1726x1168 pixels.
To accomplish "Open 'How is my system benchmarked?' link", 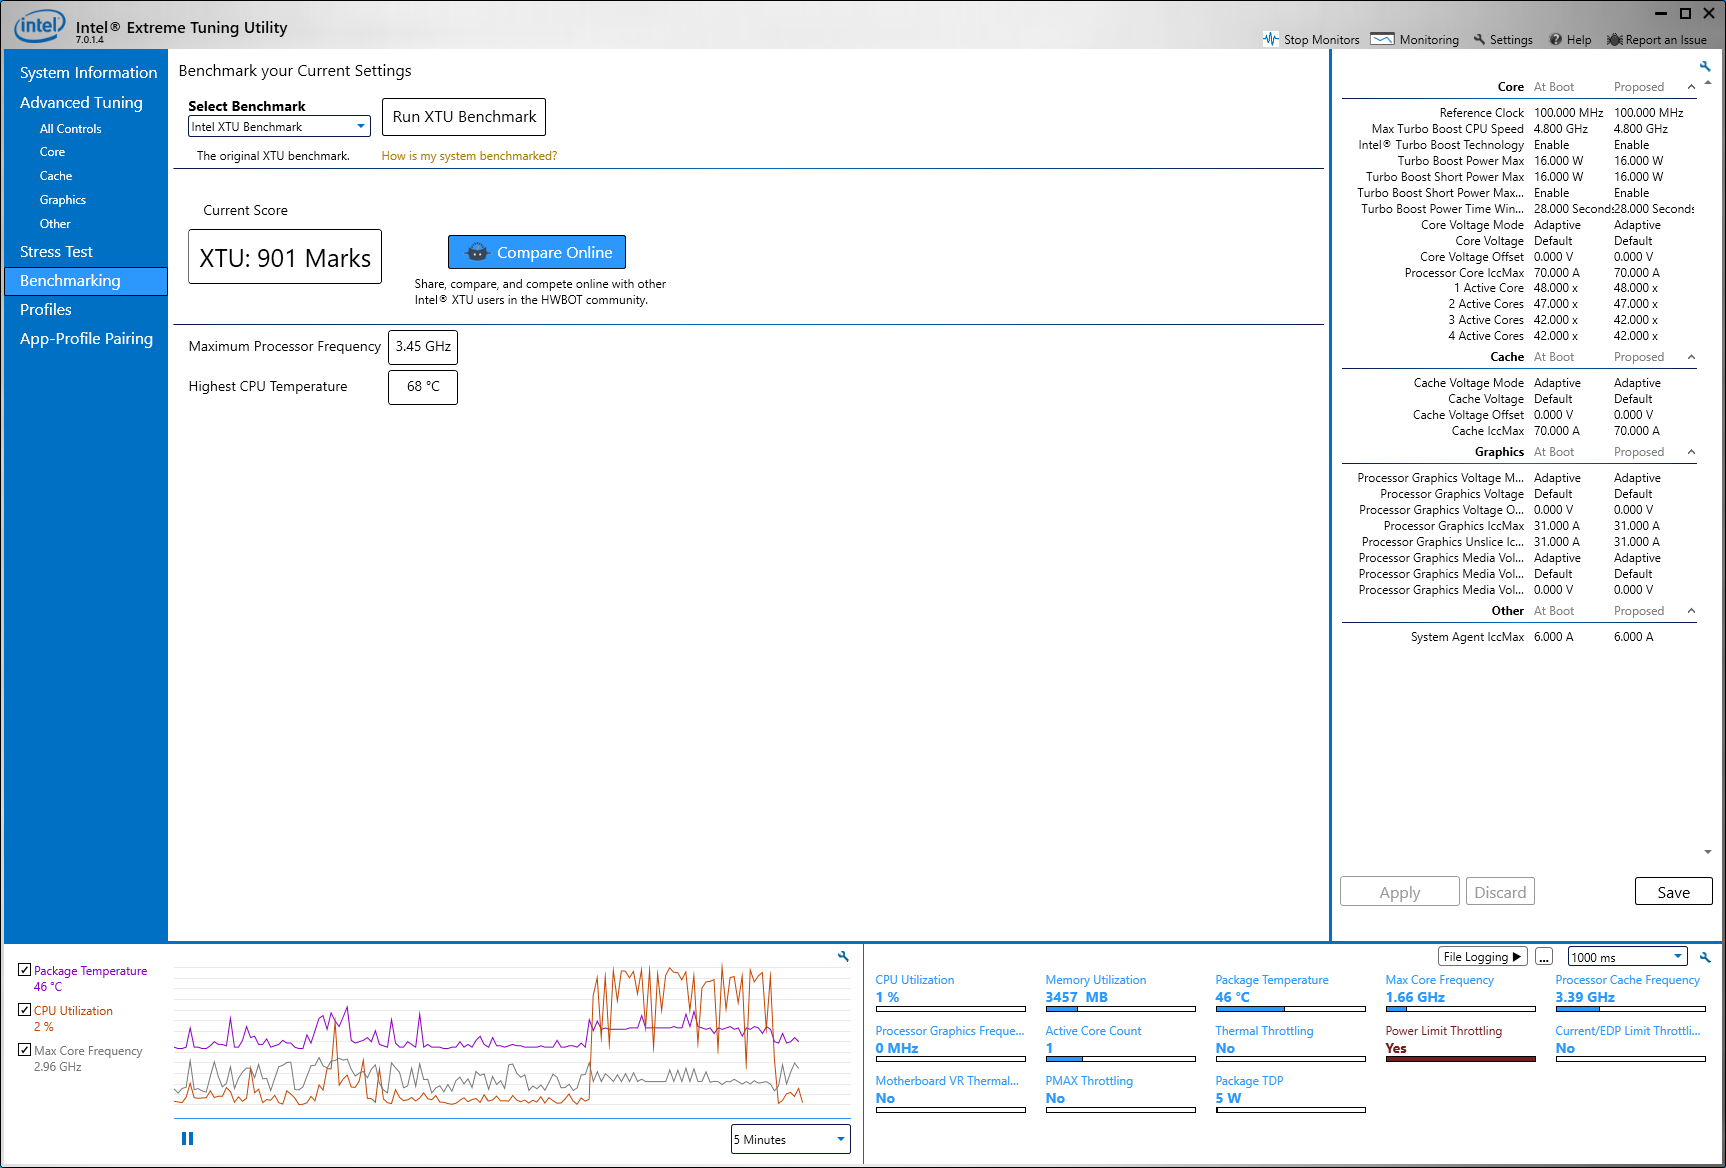I will [x=469, y=156].
